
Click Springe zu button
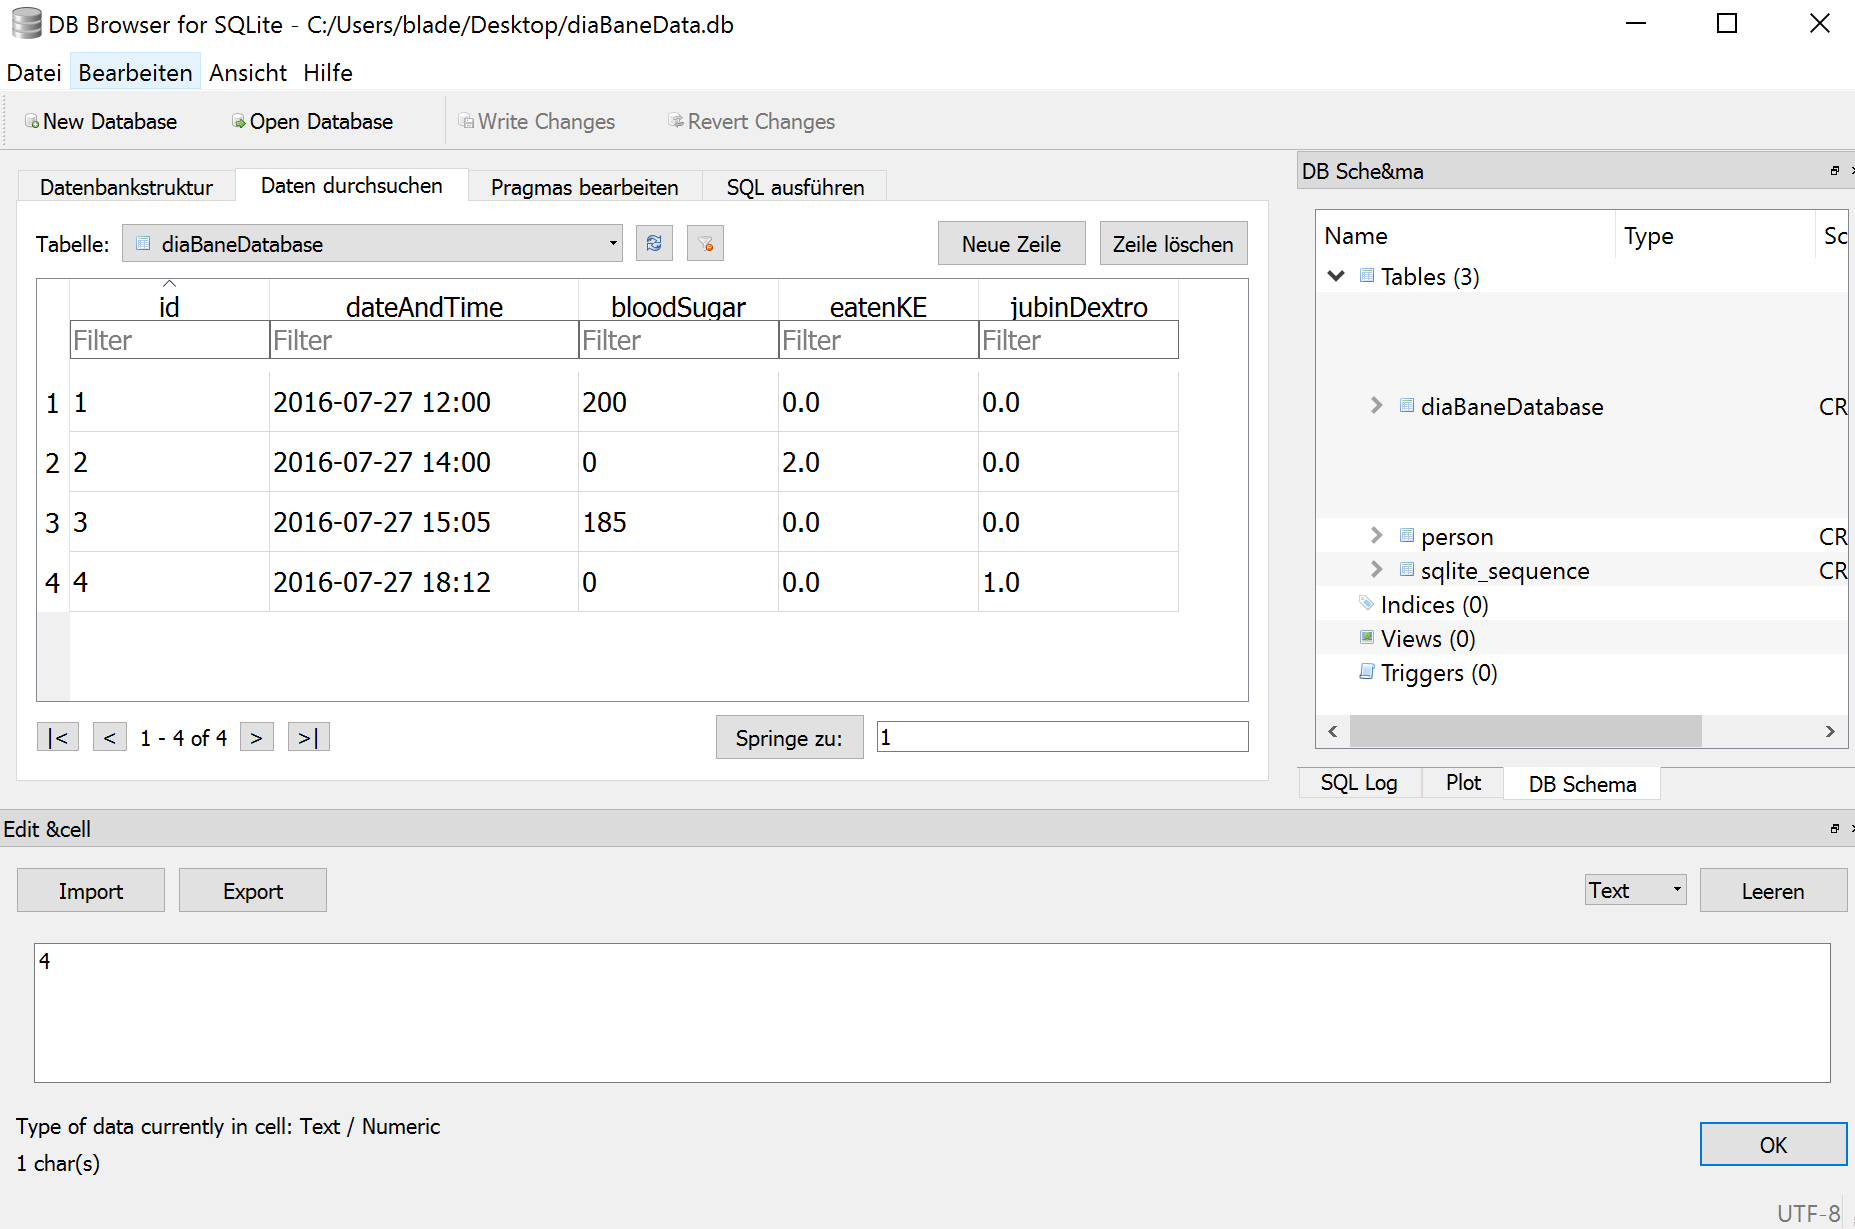789,737
